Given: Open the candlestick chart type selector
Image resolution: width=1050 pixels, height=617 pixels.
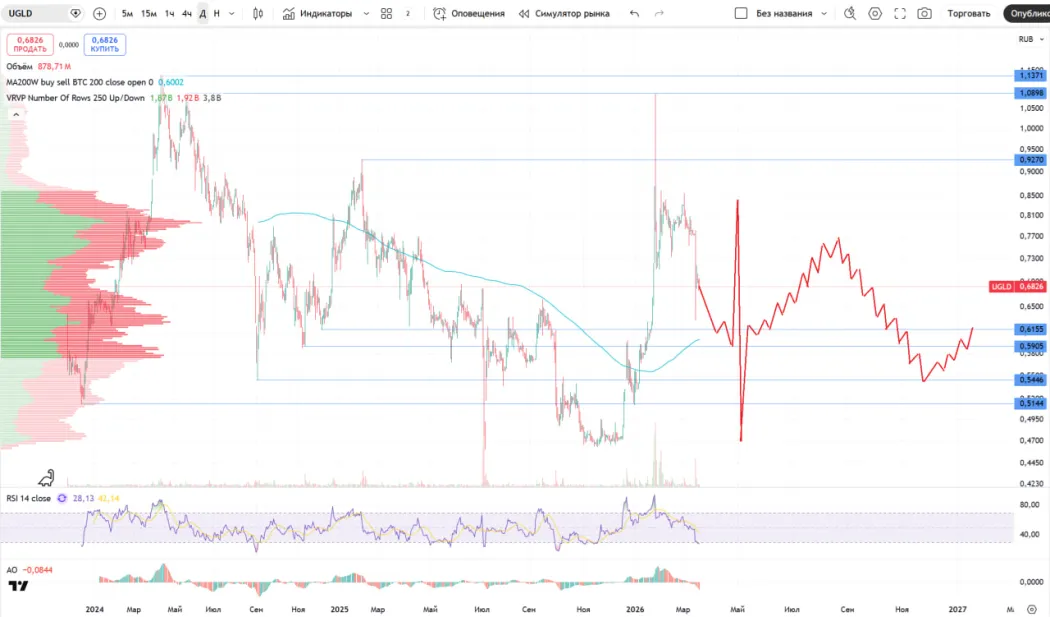Looking at the screenshot, I should tap(258, 14).
